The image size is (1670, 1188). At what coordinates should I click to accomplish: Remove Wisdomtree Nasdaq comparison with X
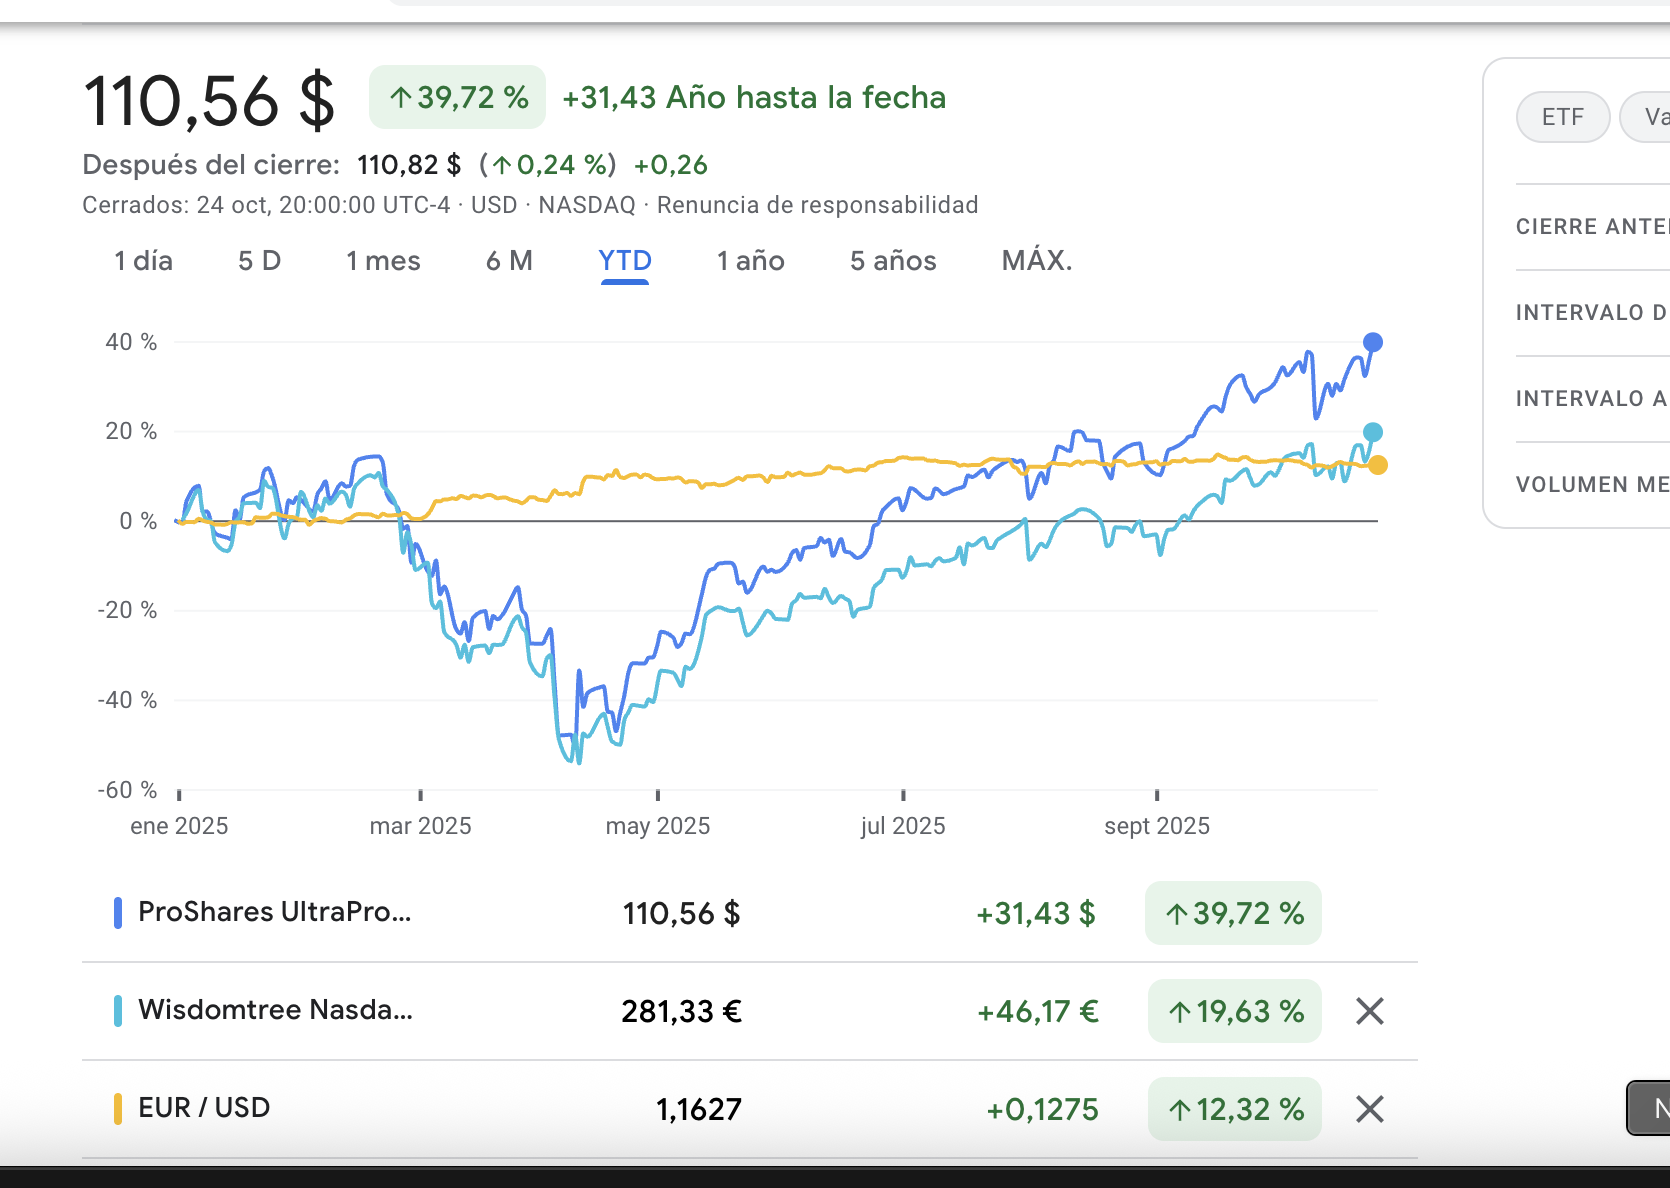click(x=1369, y=1011)
